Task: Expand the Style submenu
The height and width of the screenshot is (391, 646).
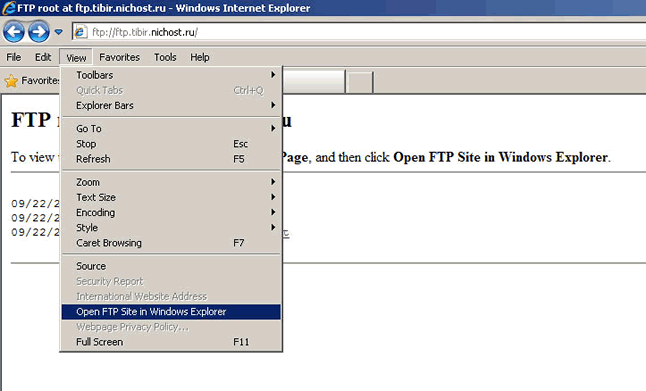Action: pyautogui.click(x=171, y=228)
